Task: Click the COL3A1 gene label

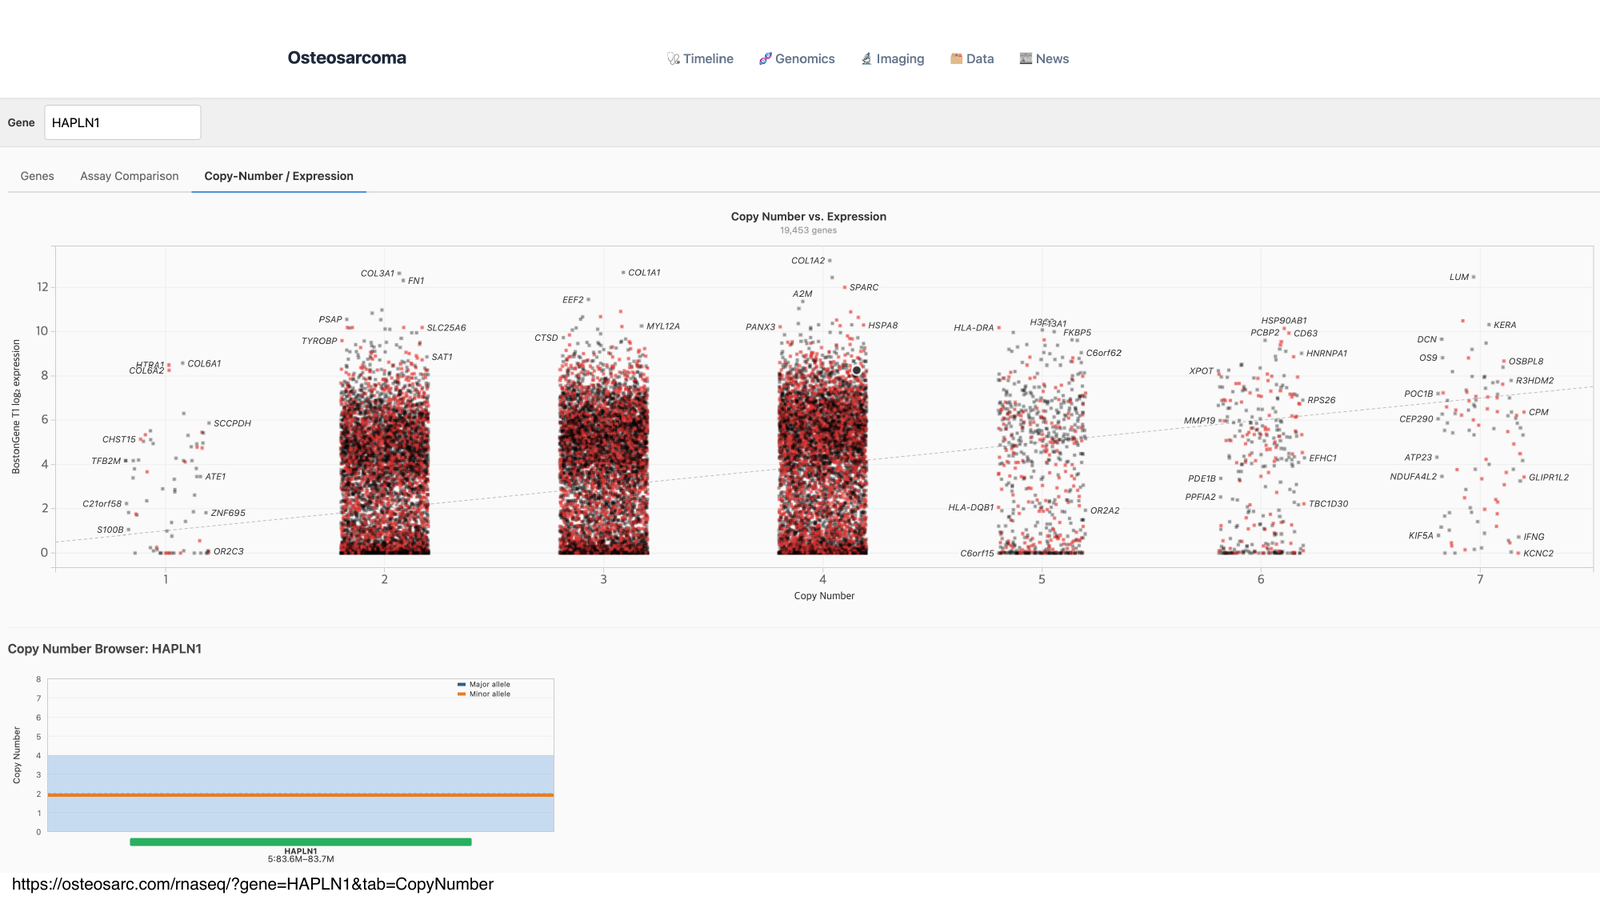Action: coord(377,273)
